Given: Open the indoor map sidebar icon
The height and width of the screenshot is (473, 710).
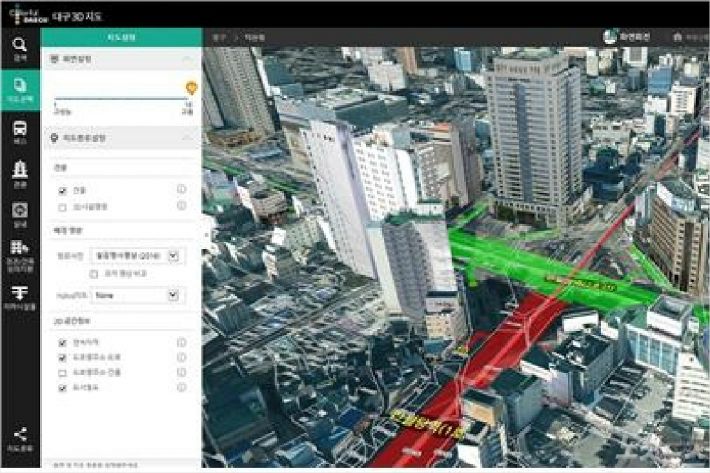Looking at the screenshot, I should [x=20, y=214].
